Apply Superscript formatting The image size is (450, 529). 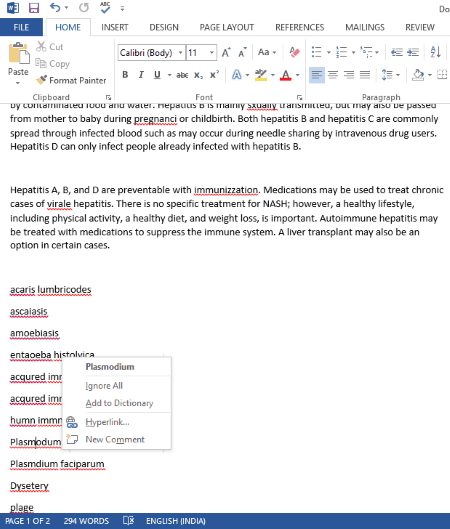coord(214,75)
